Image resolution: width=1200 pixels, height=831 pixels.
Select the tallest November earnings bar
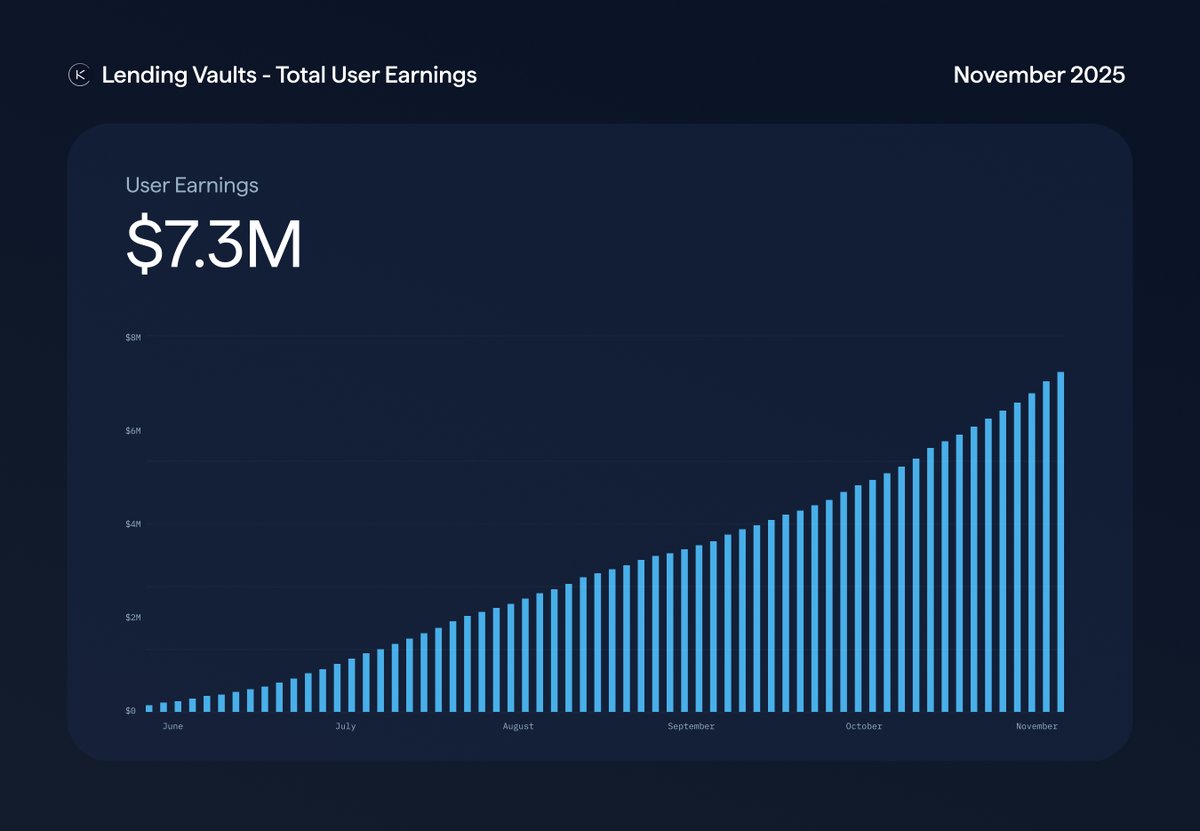pos(1062,540)
